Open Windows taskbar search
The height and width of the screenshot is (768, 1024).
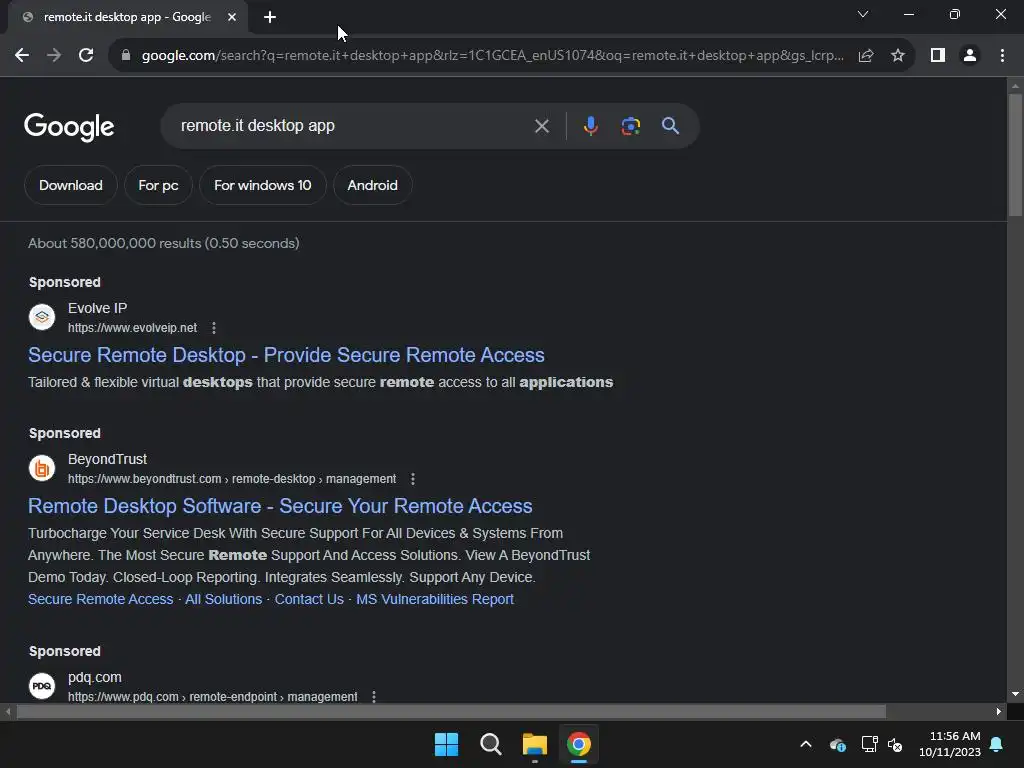pyautogui.click(x=490, y=744)
